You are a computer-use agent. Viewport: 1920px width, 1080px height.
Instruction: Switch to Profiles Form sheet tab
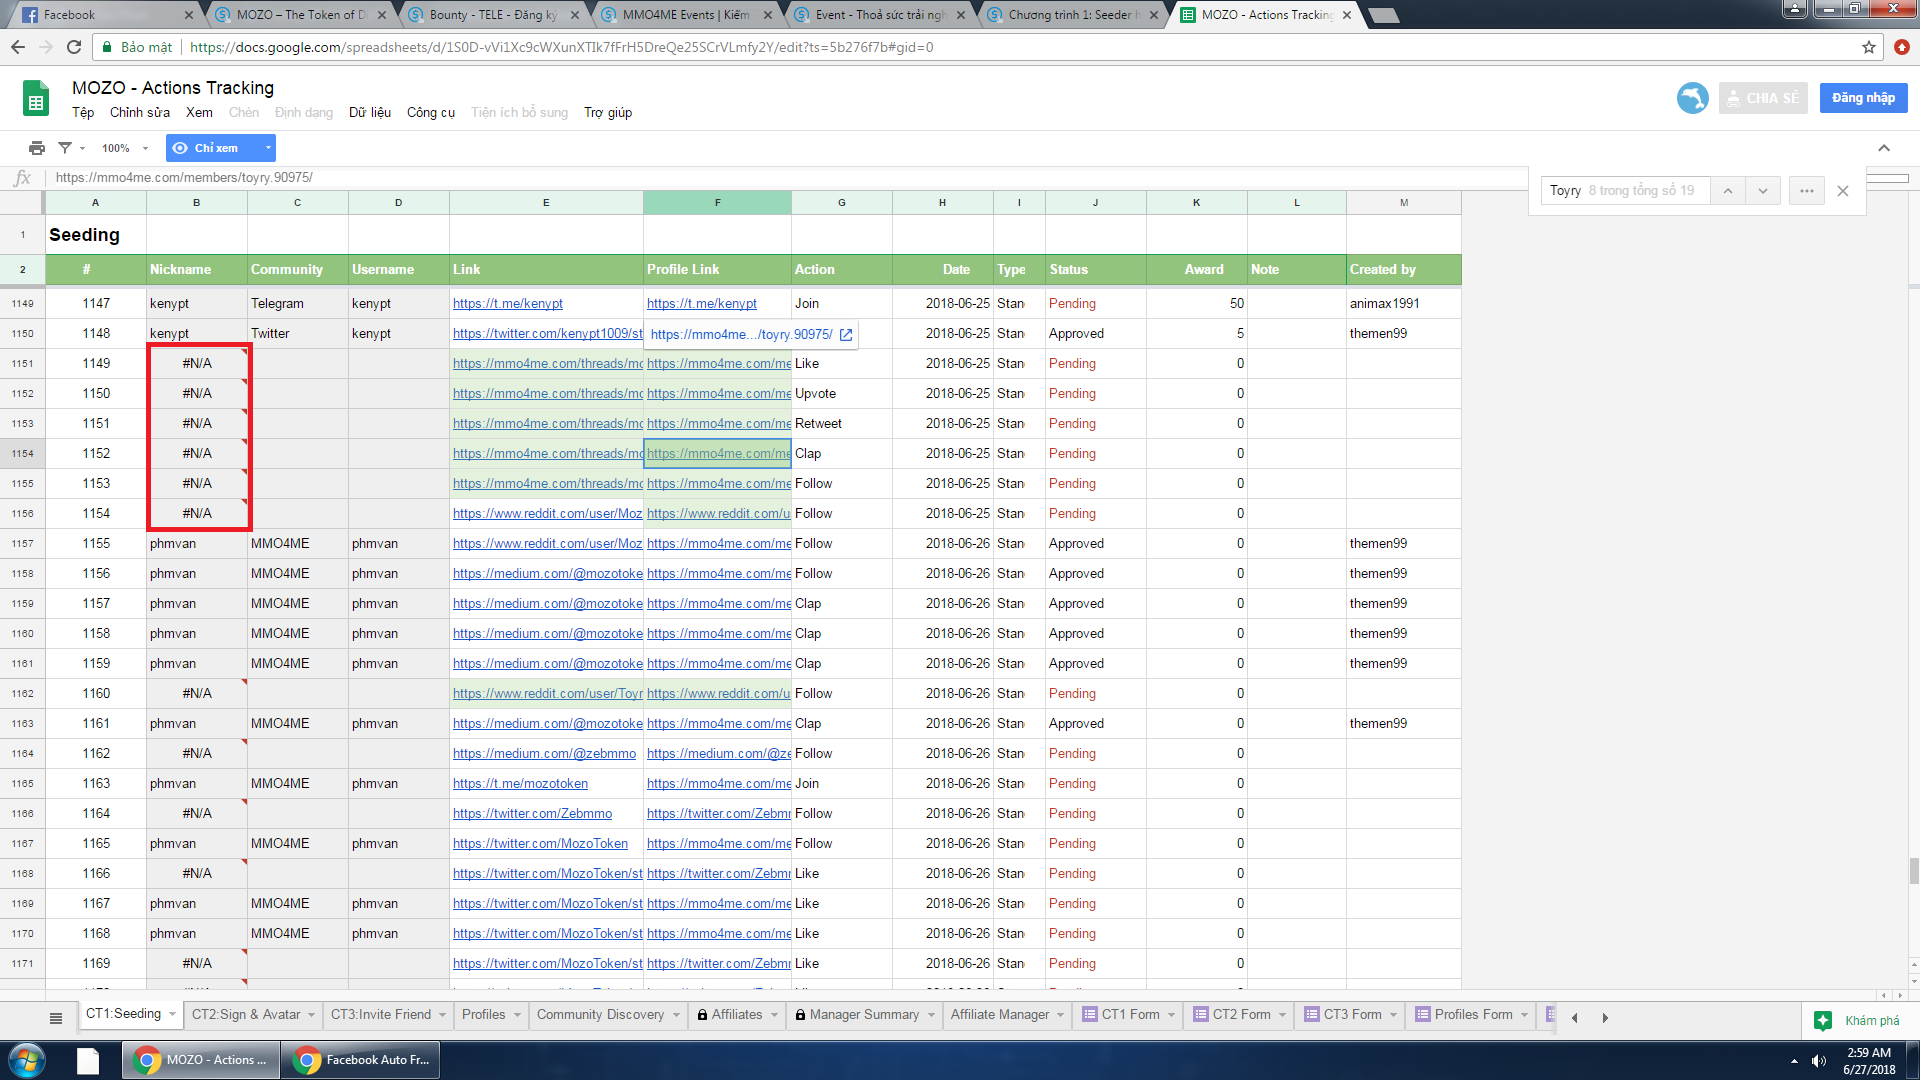[x=1473, y=1015]
